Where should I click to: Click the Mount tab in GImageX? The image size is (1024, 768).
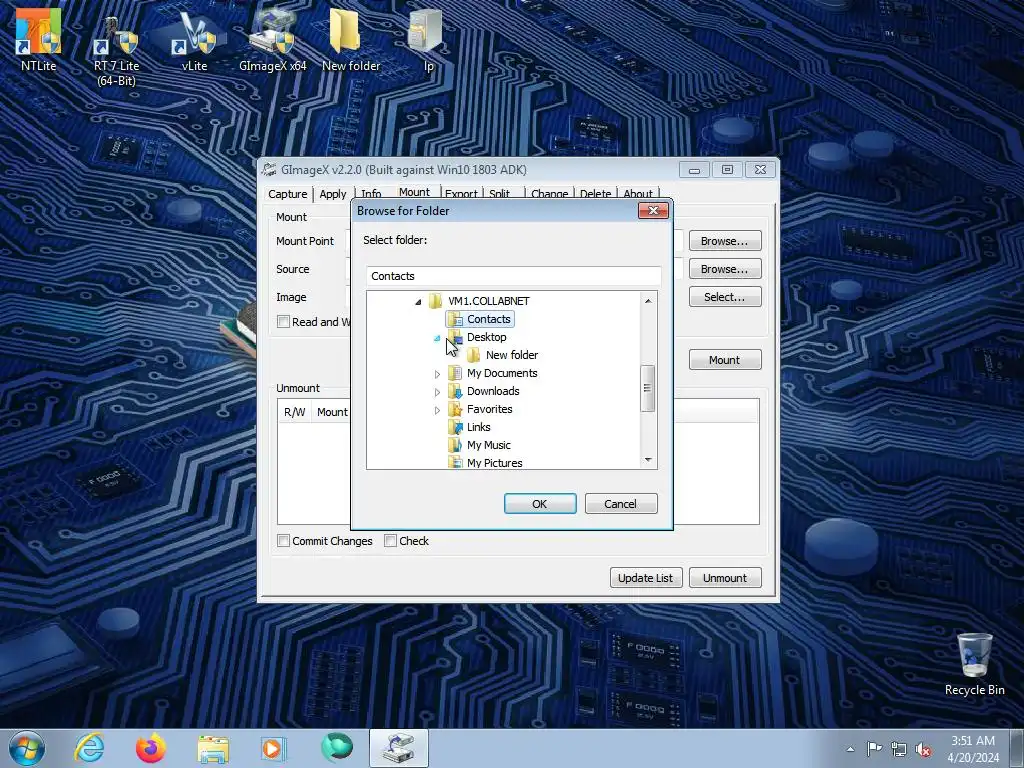tap(414, 192)
